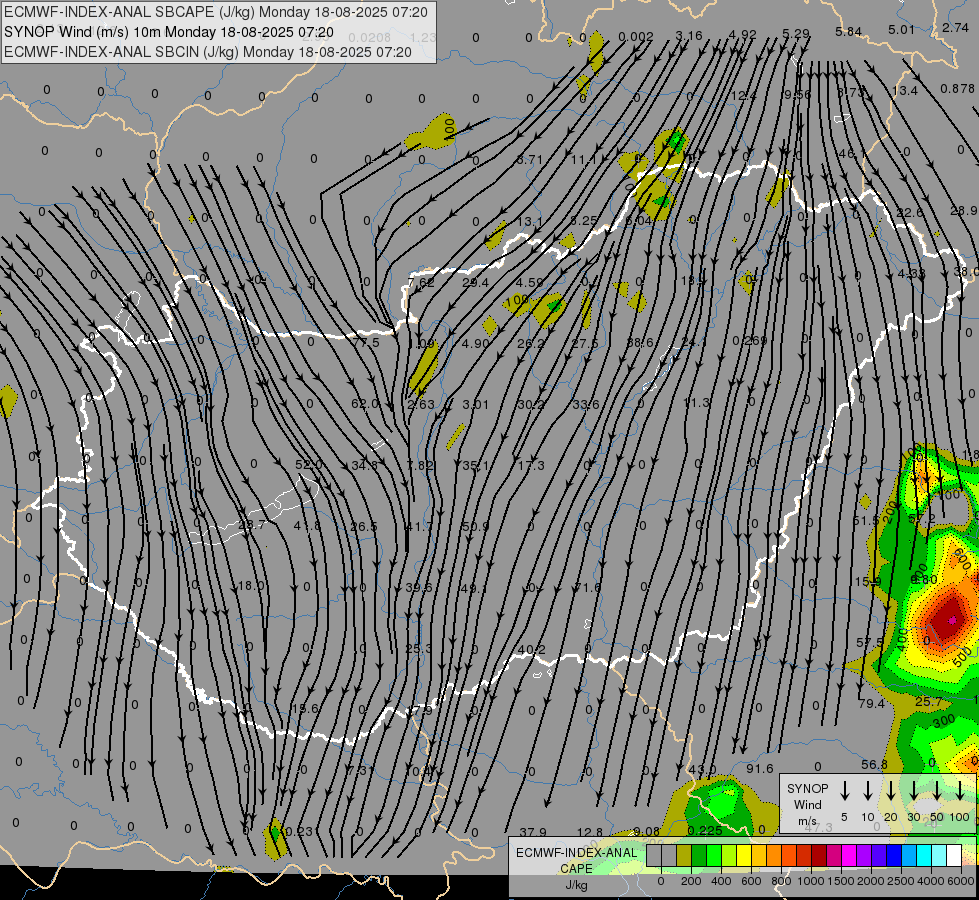Pick the pure blue CAPE legend swatch
Screen dimensions: 979x900
894,856
